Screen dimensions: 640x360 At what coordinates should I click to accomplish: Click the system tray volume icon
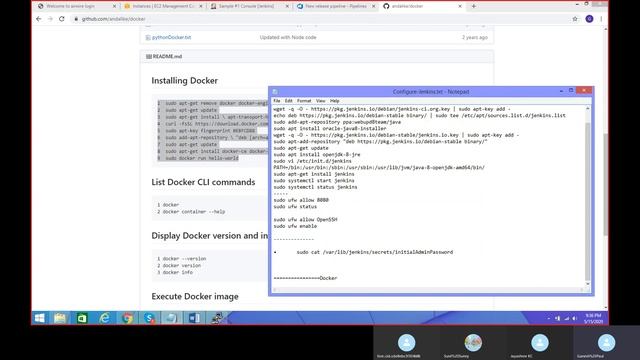point(575,318)
